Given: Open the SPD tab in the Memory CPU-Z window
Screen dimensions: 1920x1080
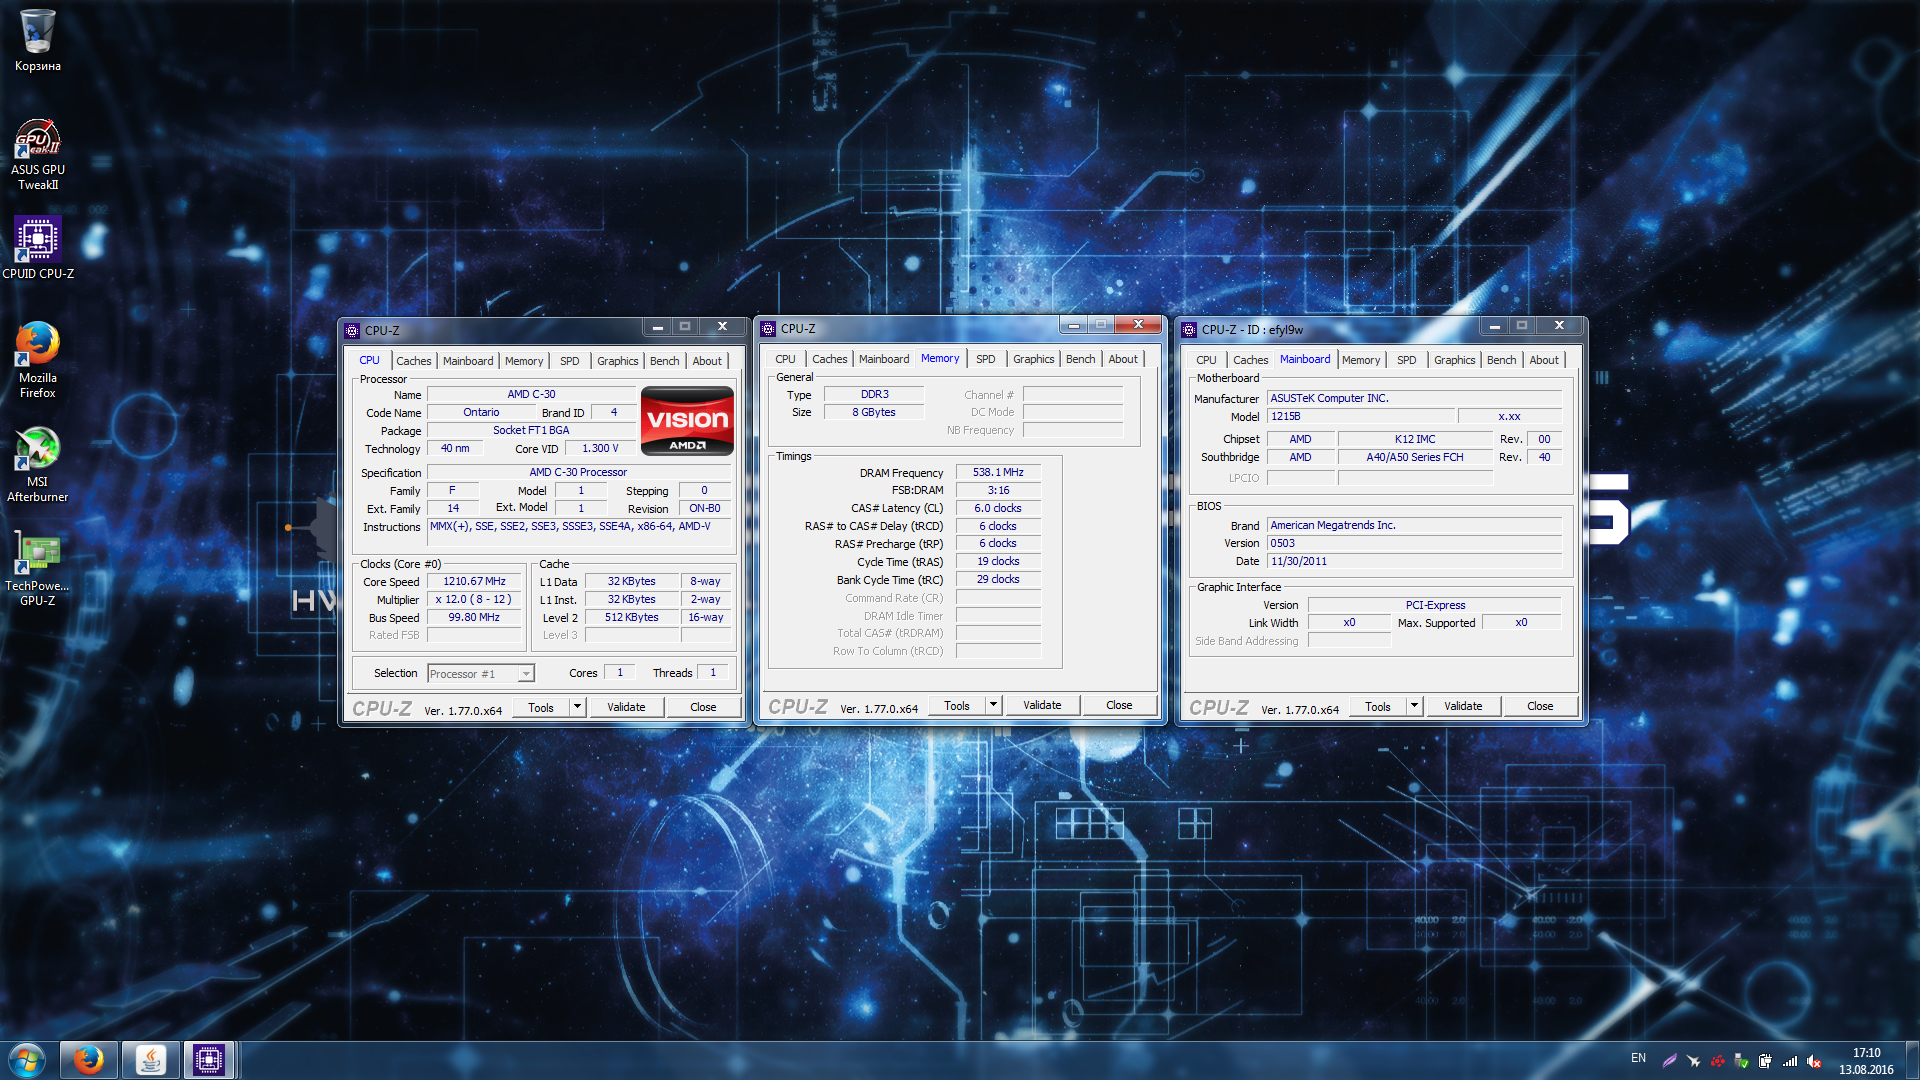Looking at the screenshot, I should tap(985, 359).
